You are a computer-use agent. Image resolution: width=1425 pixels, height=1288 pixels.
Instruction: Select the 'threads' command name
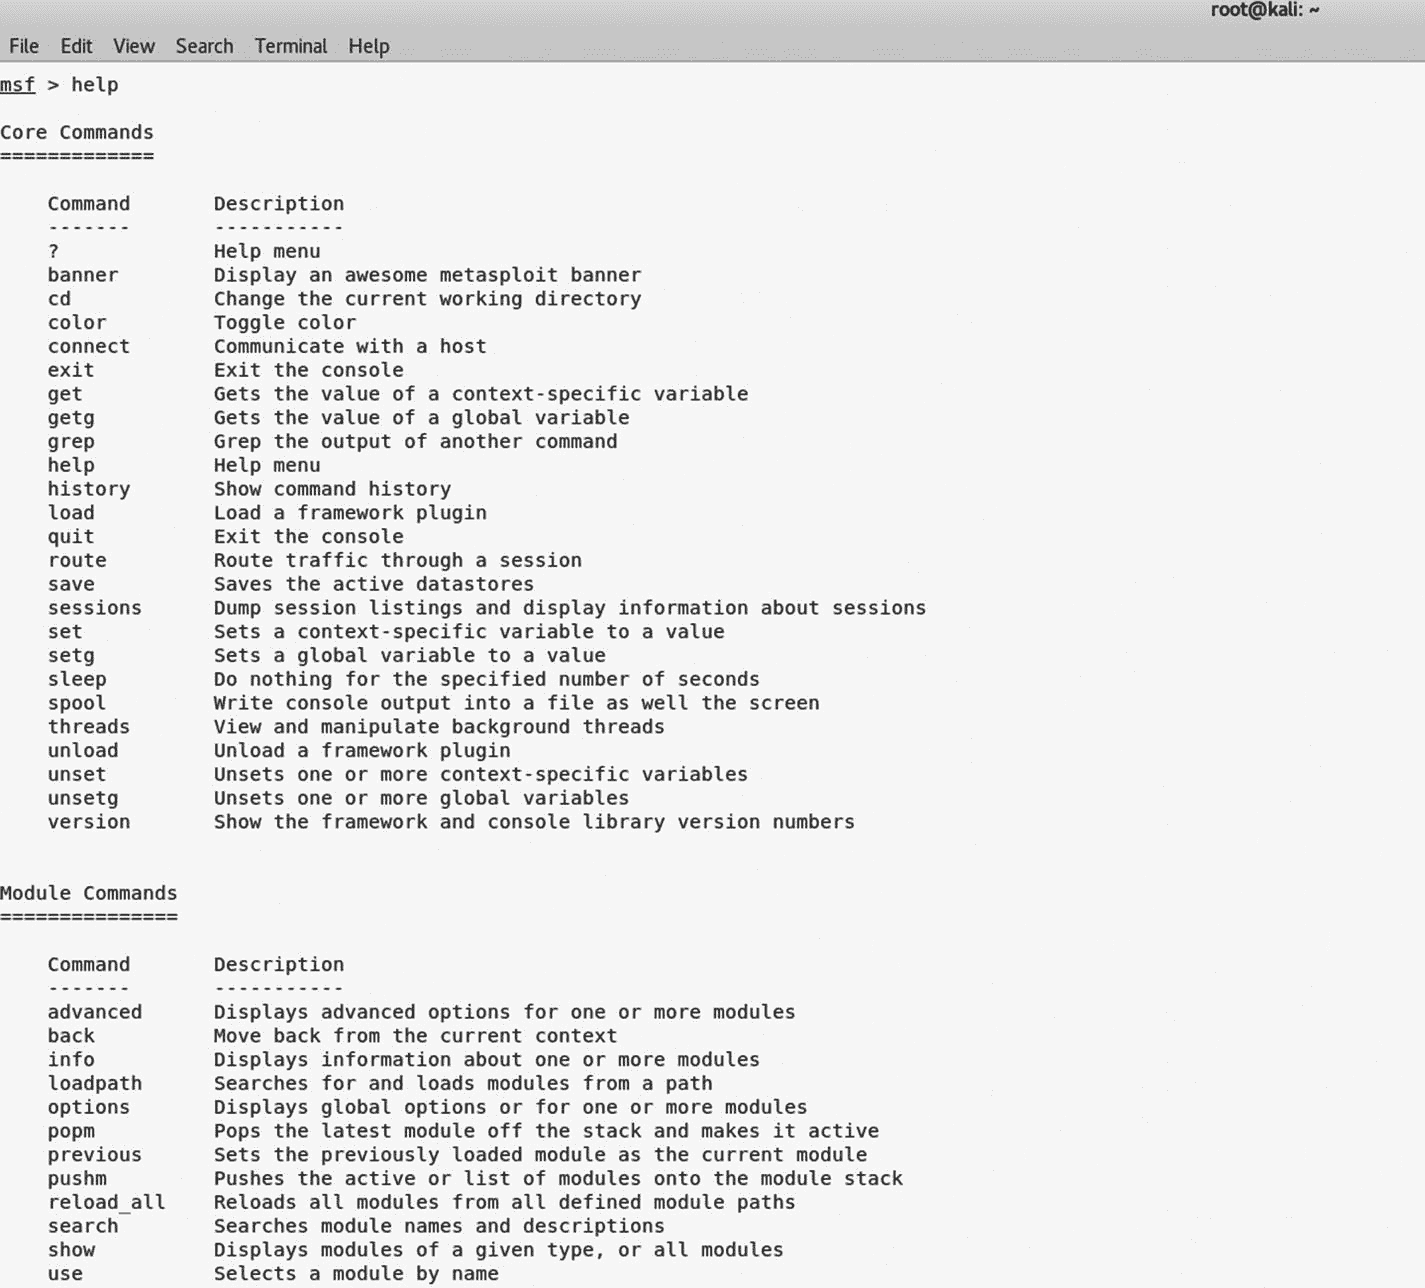89,727
